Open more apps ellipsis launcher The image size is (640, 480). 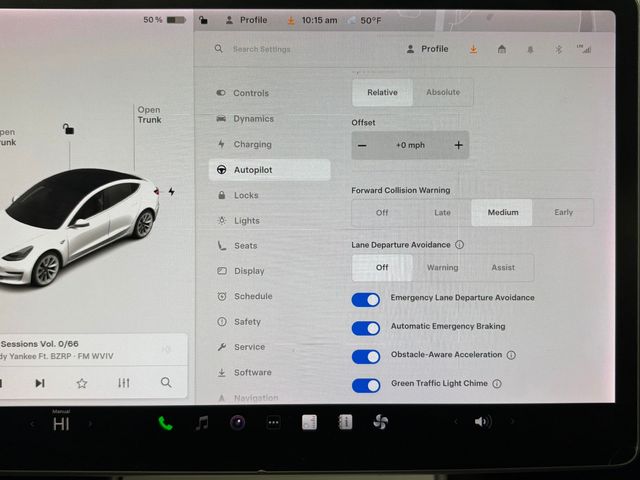[x=273, y=423]
